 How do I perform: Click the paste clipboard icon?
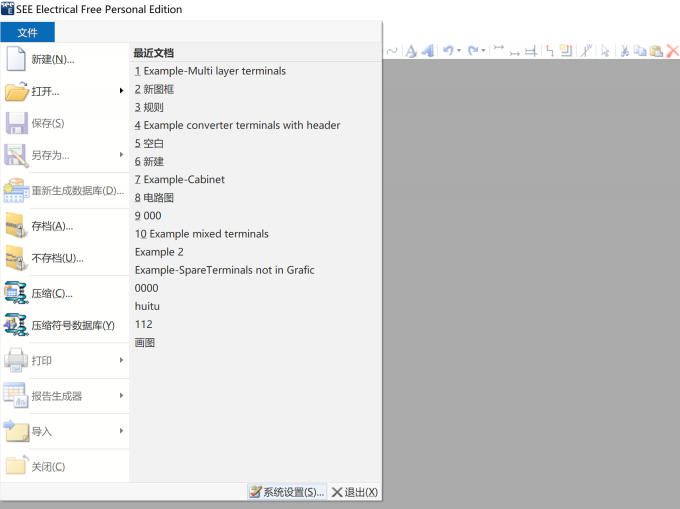(x=656, y=51)
